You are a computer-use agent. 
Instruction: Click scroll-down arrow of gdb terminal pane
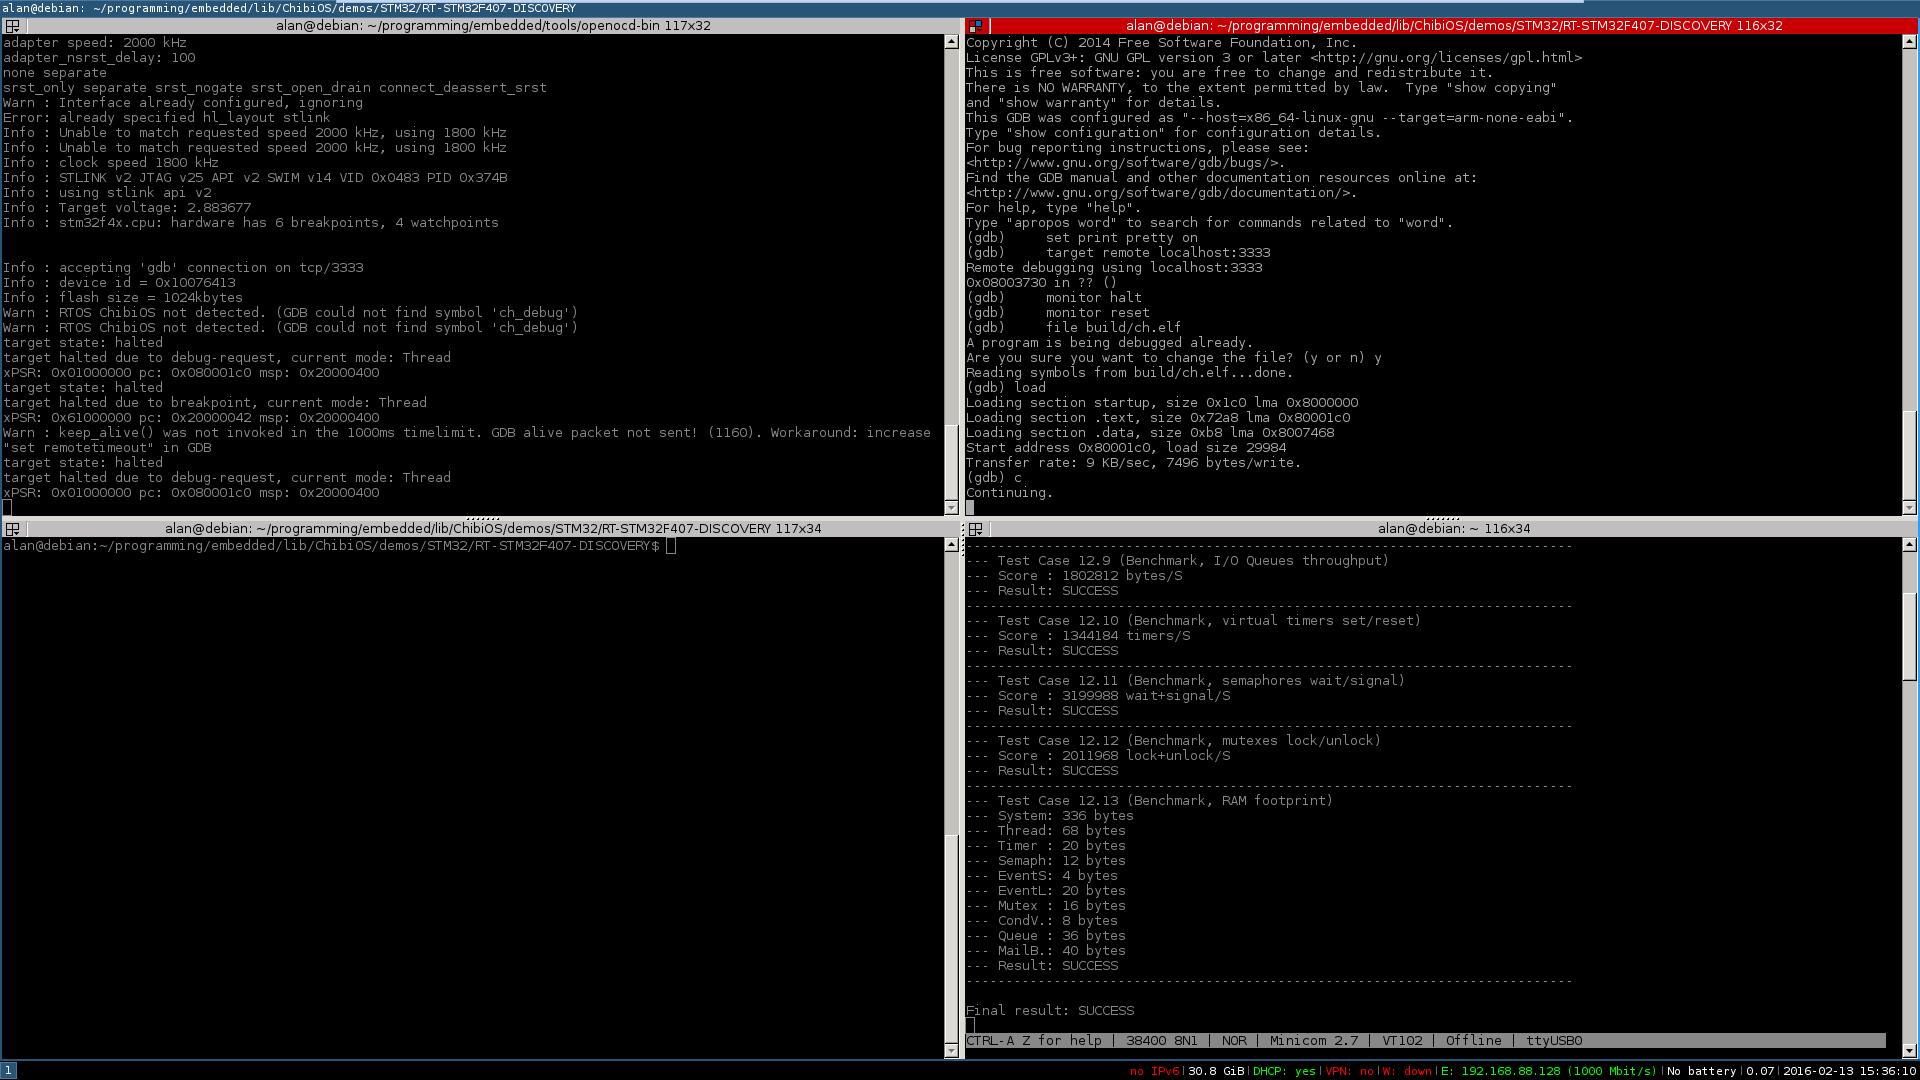pos(1909,507)
